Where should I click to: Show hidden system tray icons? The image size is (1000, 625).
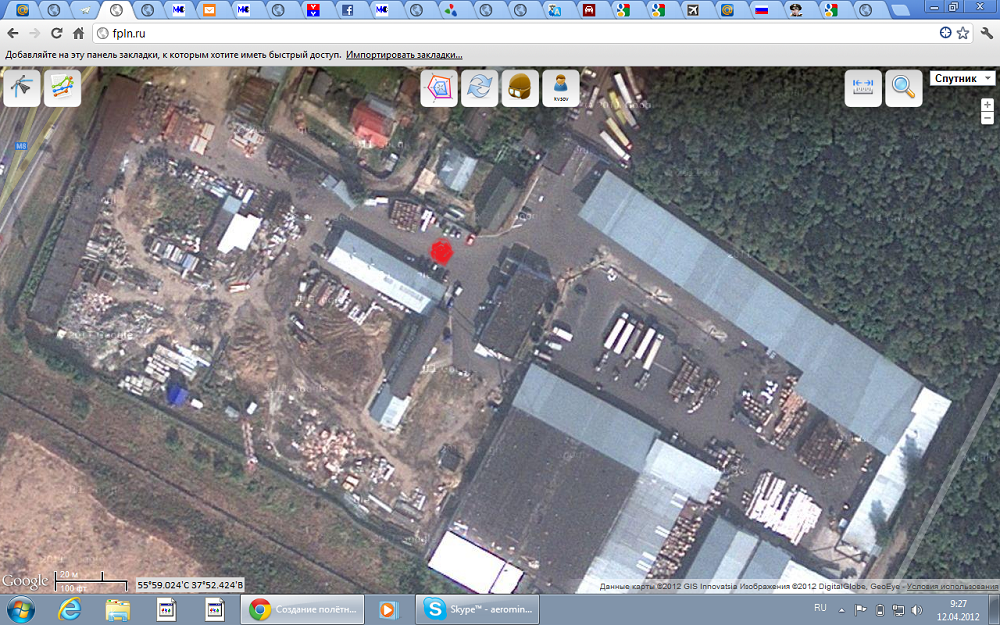[839, 609]
